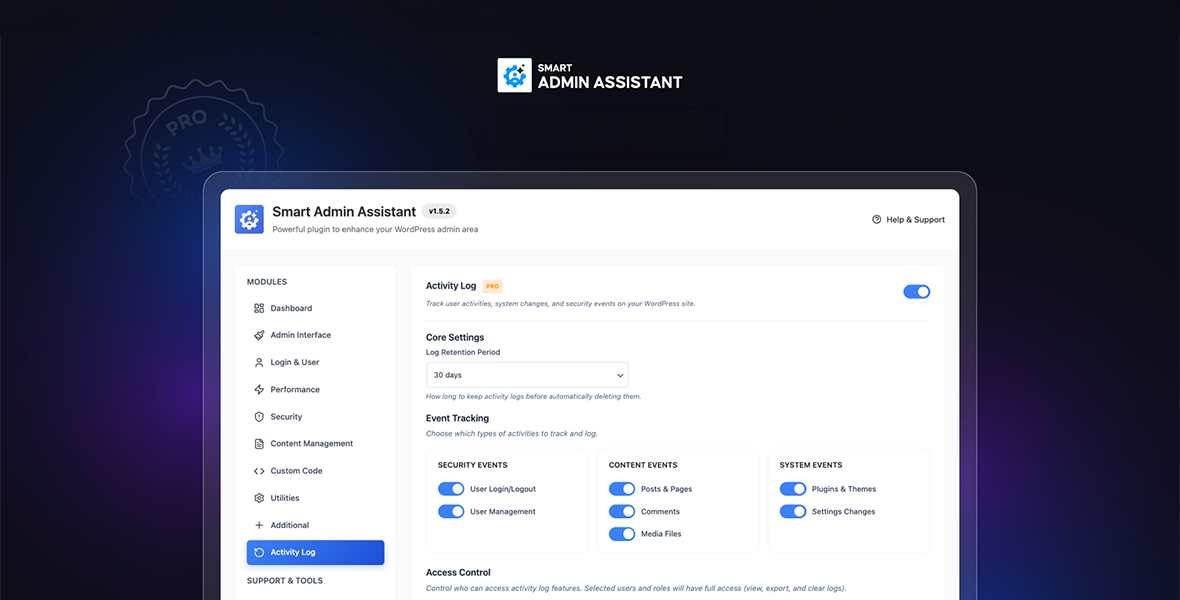Viewport: 1180px width, 600px height.
Task: Turn off the main Activity Log toggle
Action: click(917, 291)
